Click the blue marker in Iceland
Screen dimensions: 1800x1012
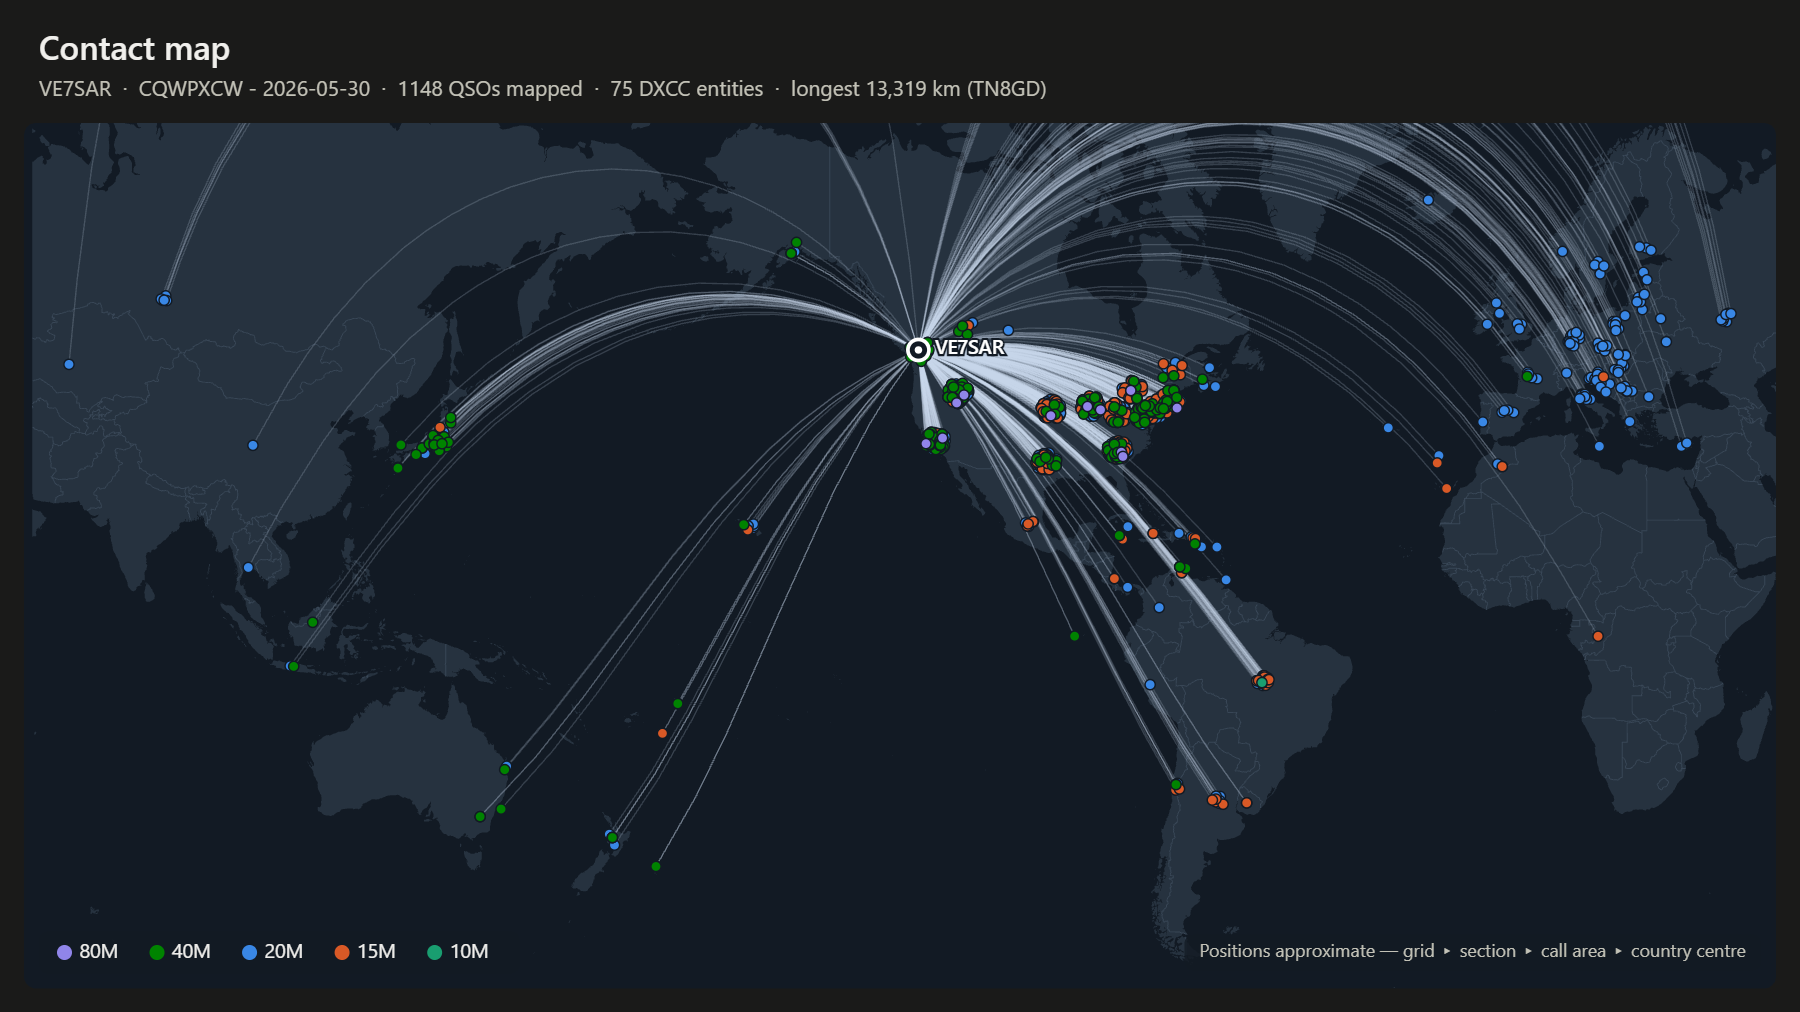click(x=1428, y=200)
